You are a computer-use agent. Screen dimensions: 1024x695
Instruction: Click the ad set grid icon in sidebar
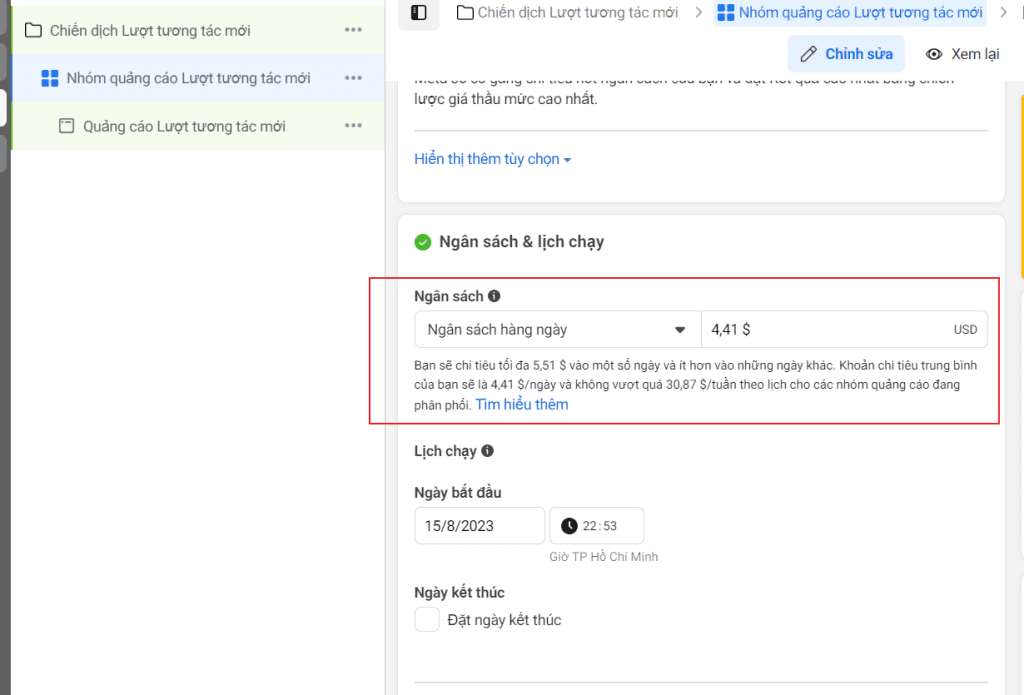[x=50, y=78]
